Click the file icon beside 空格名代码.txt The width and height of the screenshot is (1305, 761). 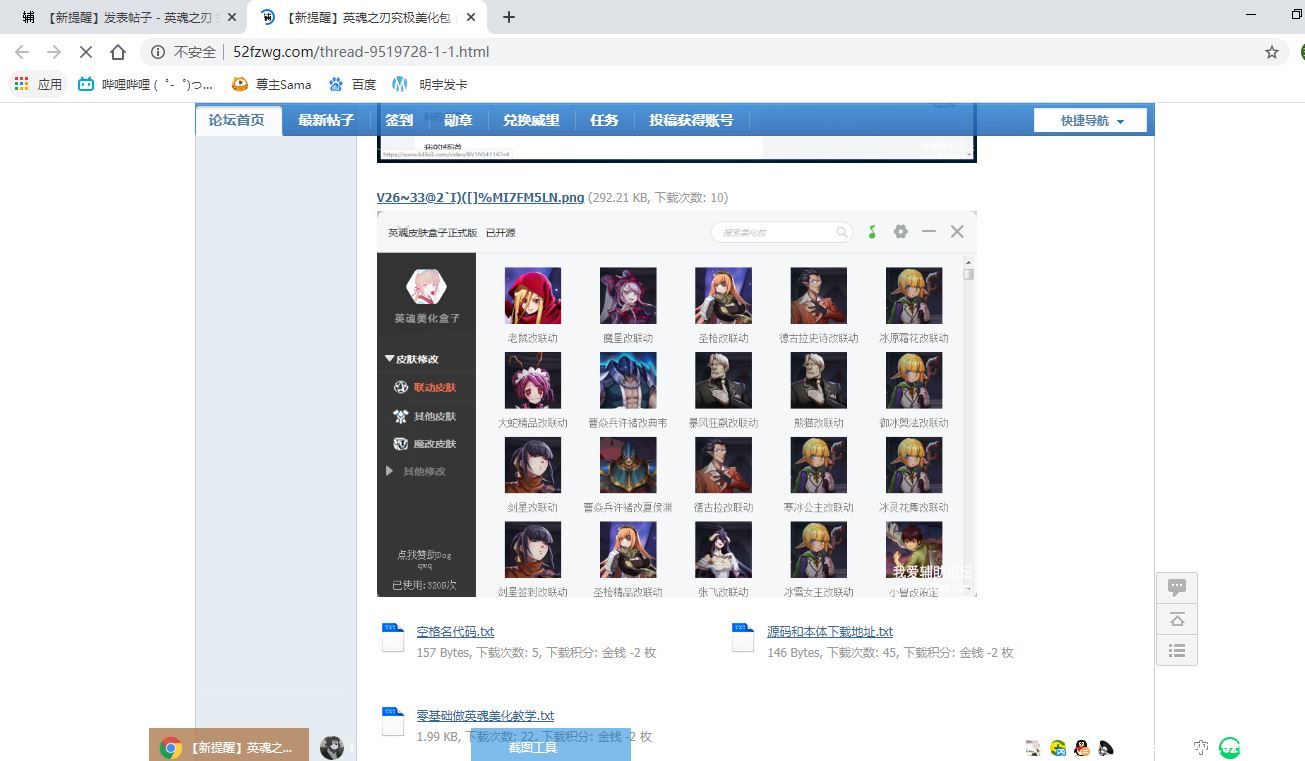(392, 637)
